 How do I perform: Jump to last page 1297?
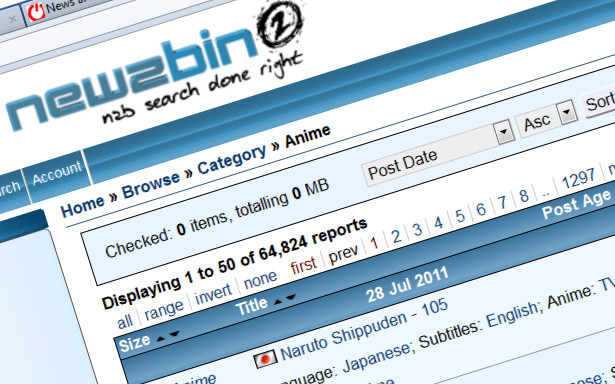click(579, 178)
